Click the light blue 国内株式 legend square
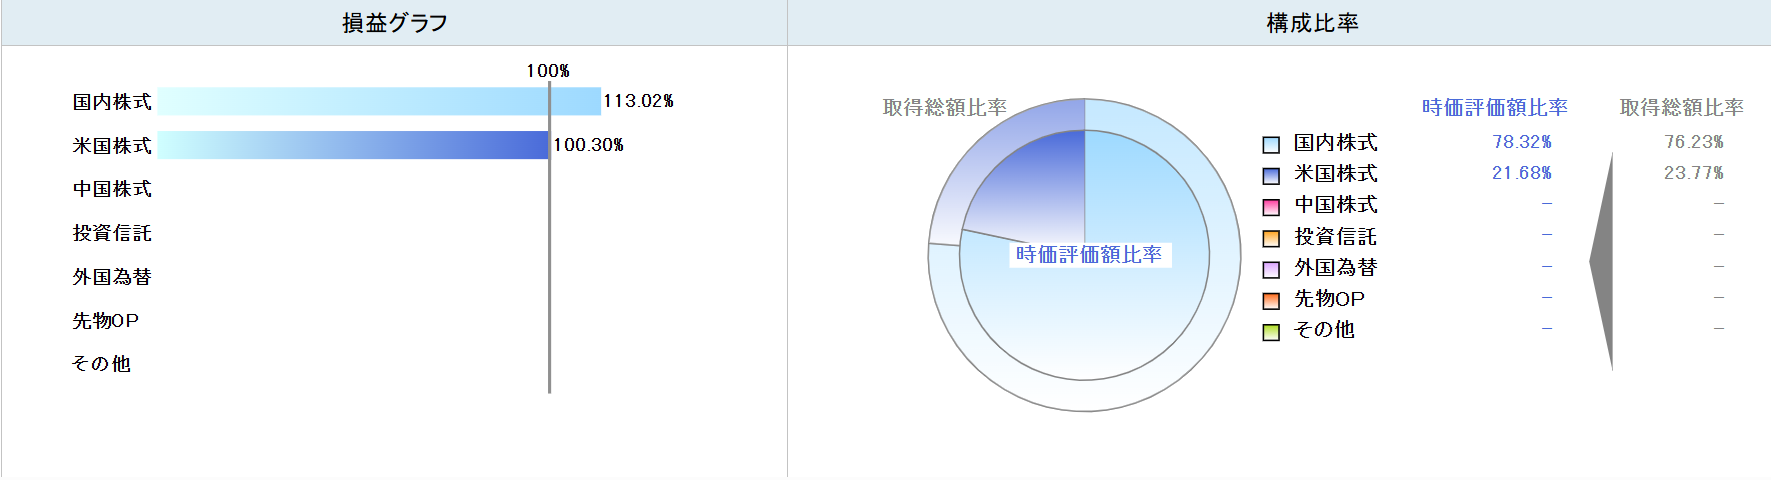Image resolution: width=1771 pixels, height=480 pixels. pos(1271,145)
